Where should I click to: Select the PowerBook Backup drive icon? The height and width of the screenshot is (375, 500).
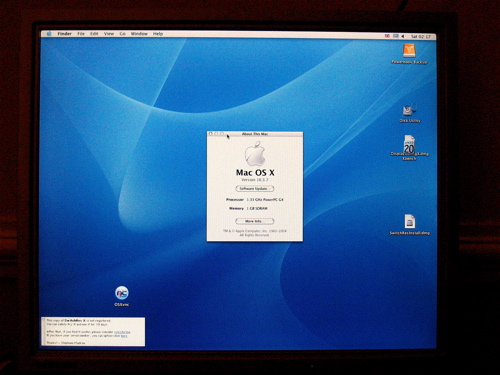409,51
